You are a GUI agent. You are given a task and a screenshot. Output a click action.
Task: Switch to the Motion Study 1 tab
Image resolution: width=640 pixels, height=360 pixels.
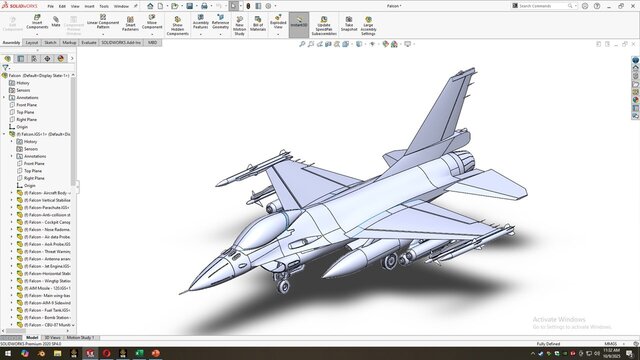(x=80, y=338)
